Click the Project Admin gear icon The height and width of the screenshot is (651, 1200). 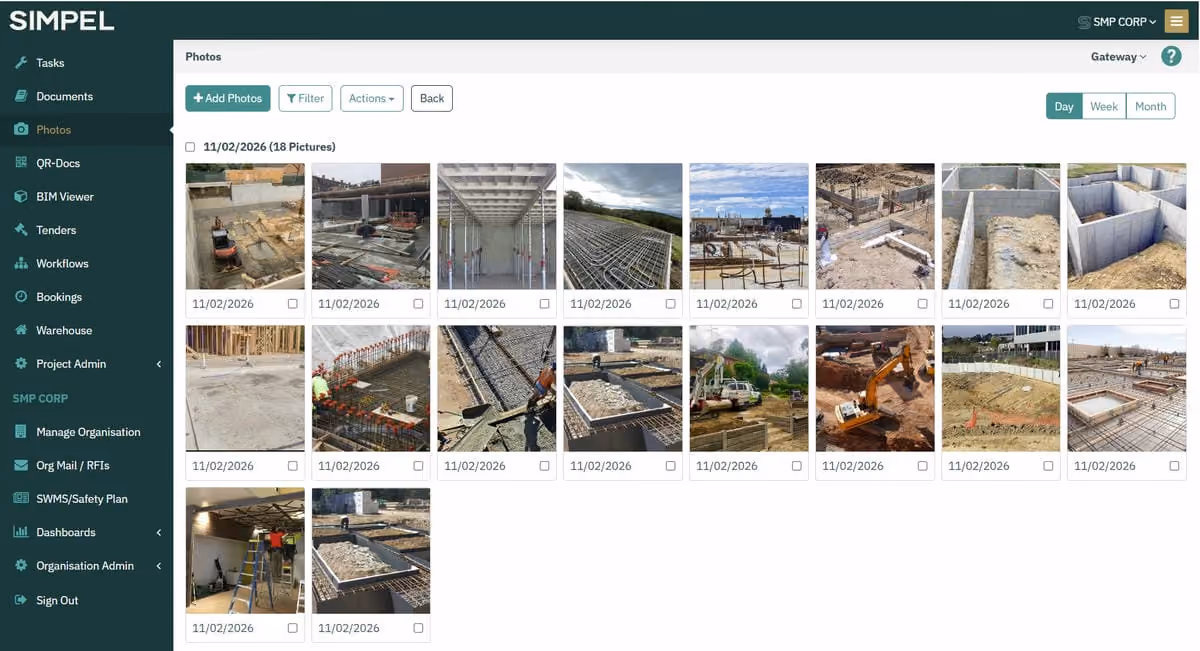click(21, 364)
